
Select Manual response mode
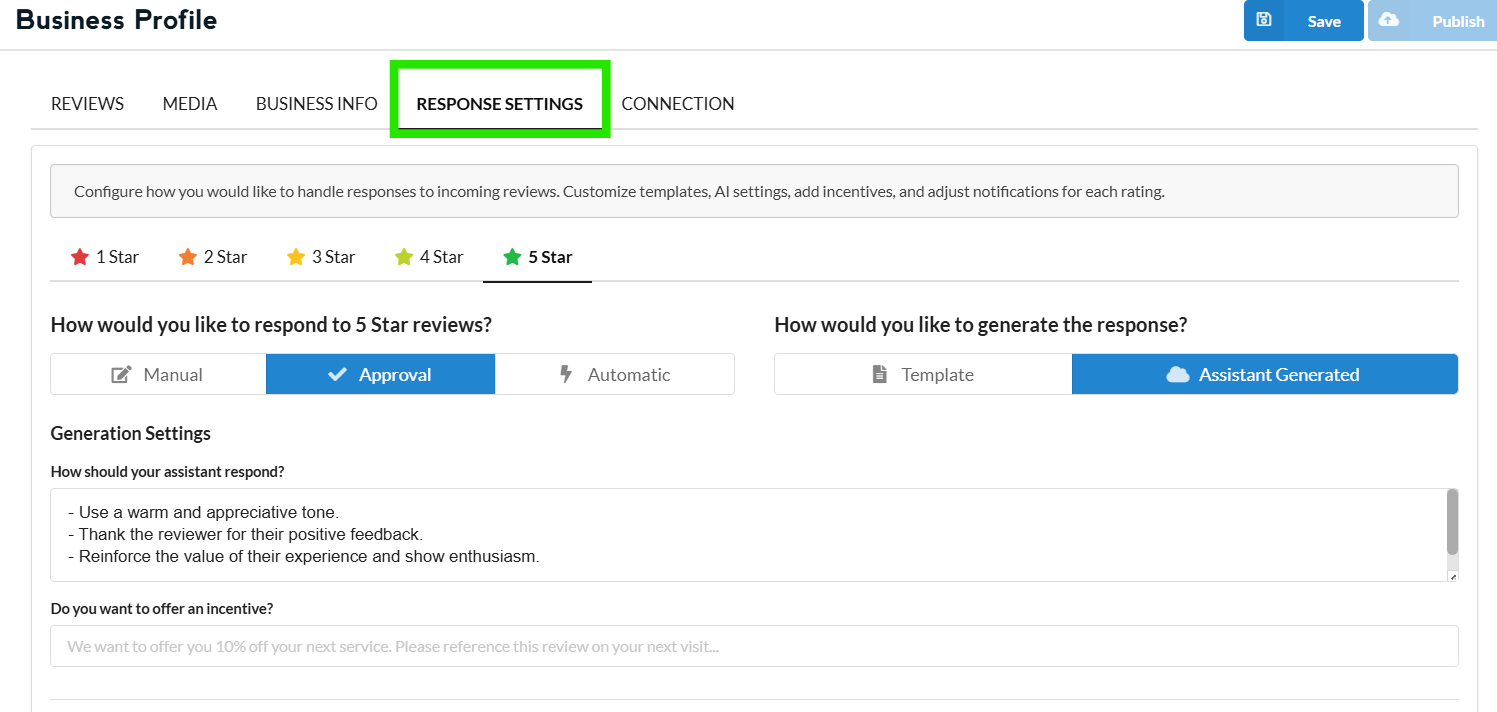pyautogui.click(x=158, y=375)
